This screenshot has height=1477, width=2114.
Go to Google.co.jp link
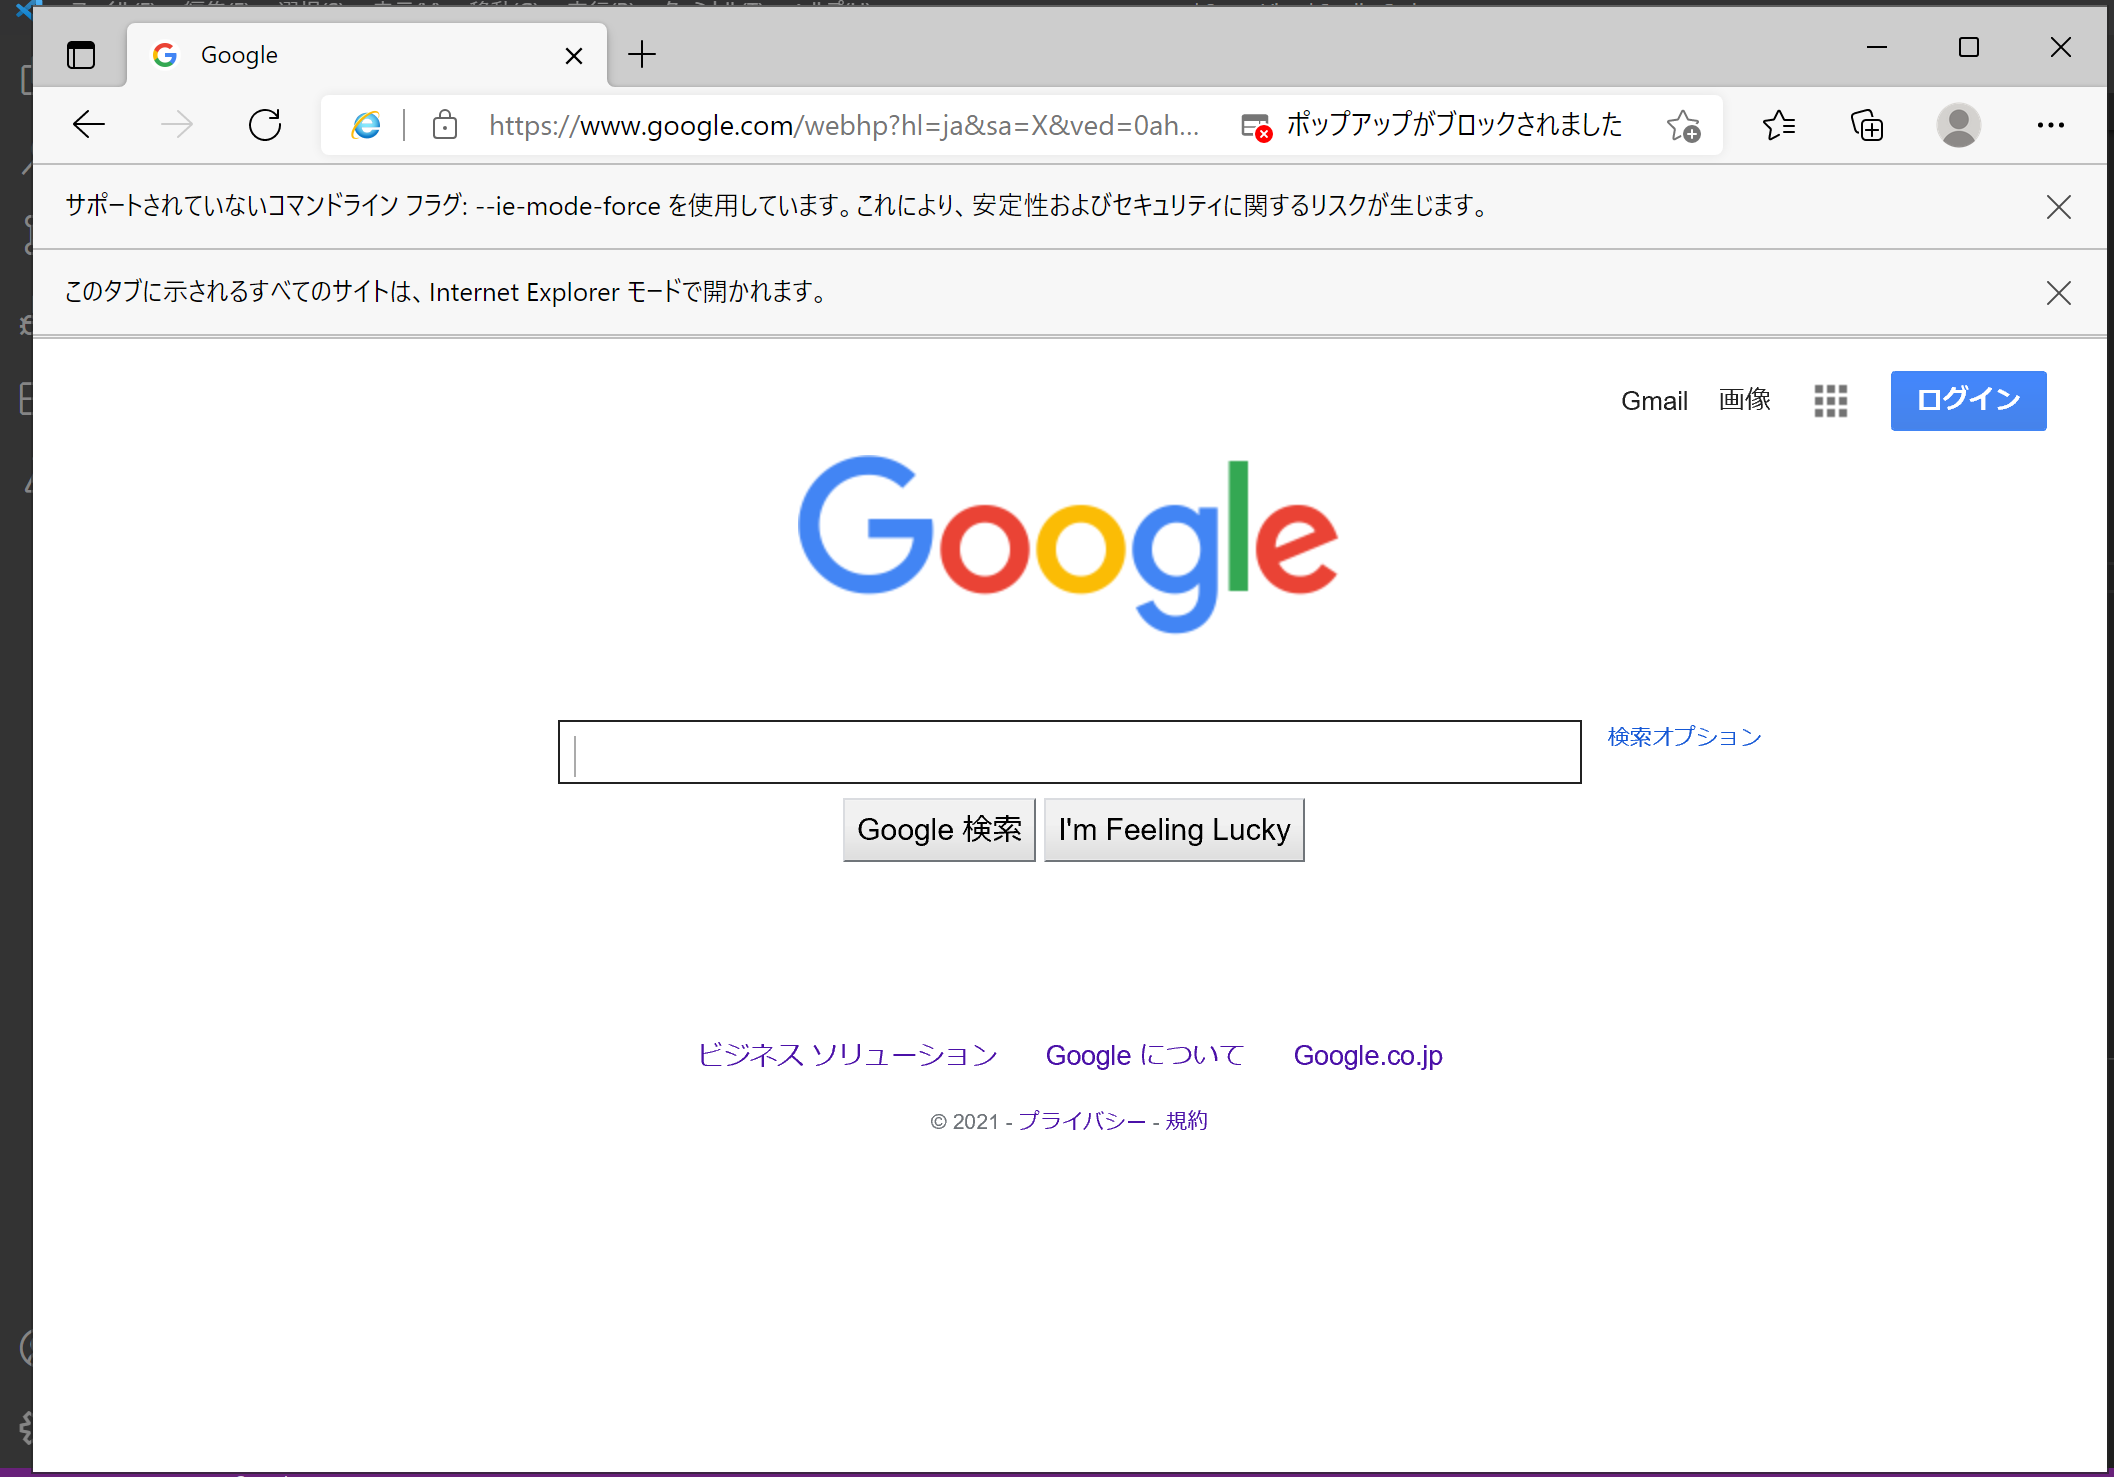[1368, 1056]
